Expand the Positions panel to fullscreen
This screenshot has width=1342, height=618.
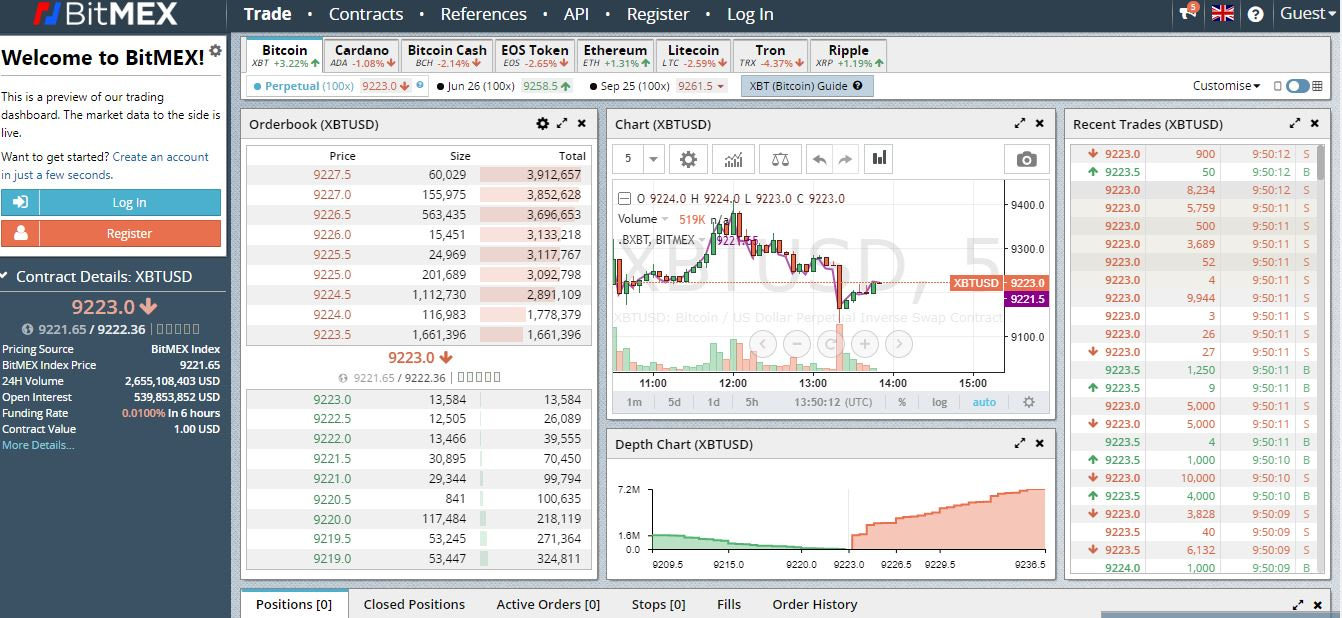pyautogui.click(x=1298, y=605)
